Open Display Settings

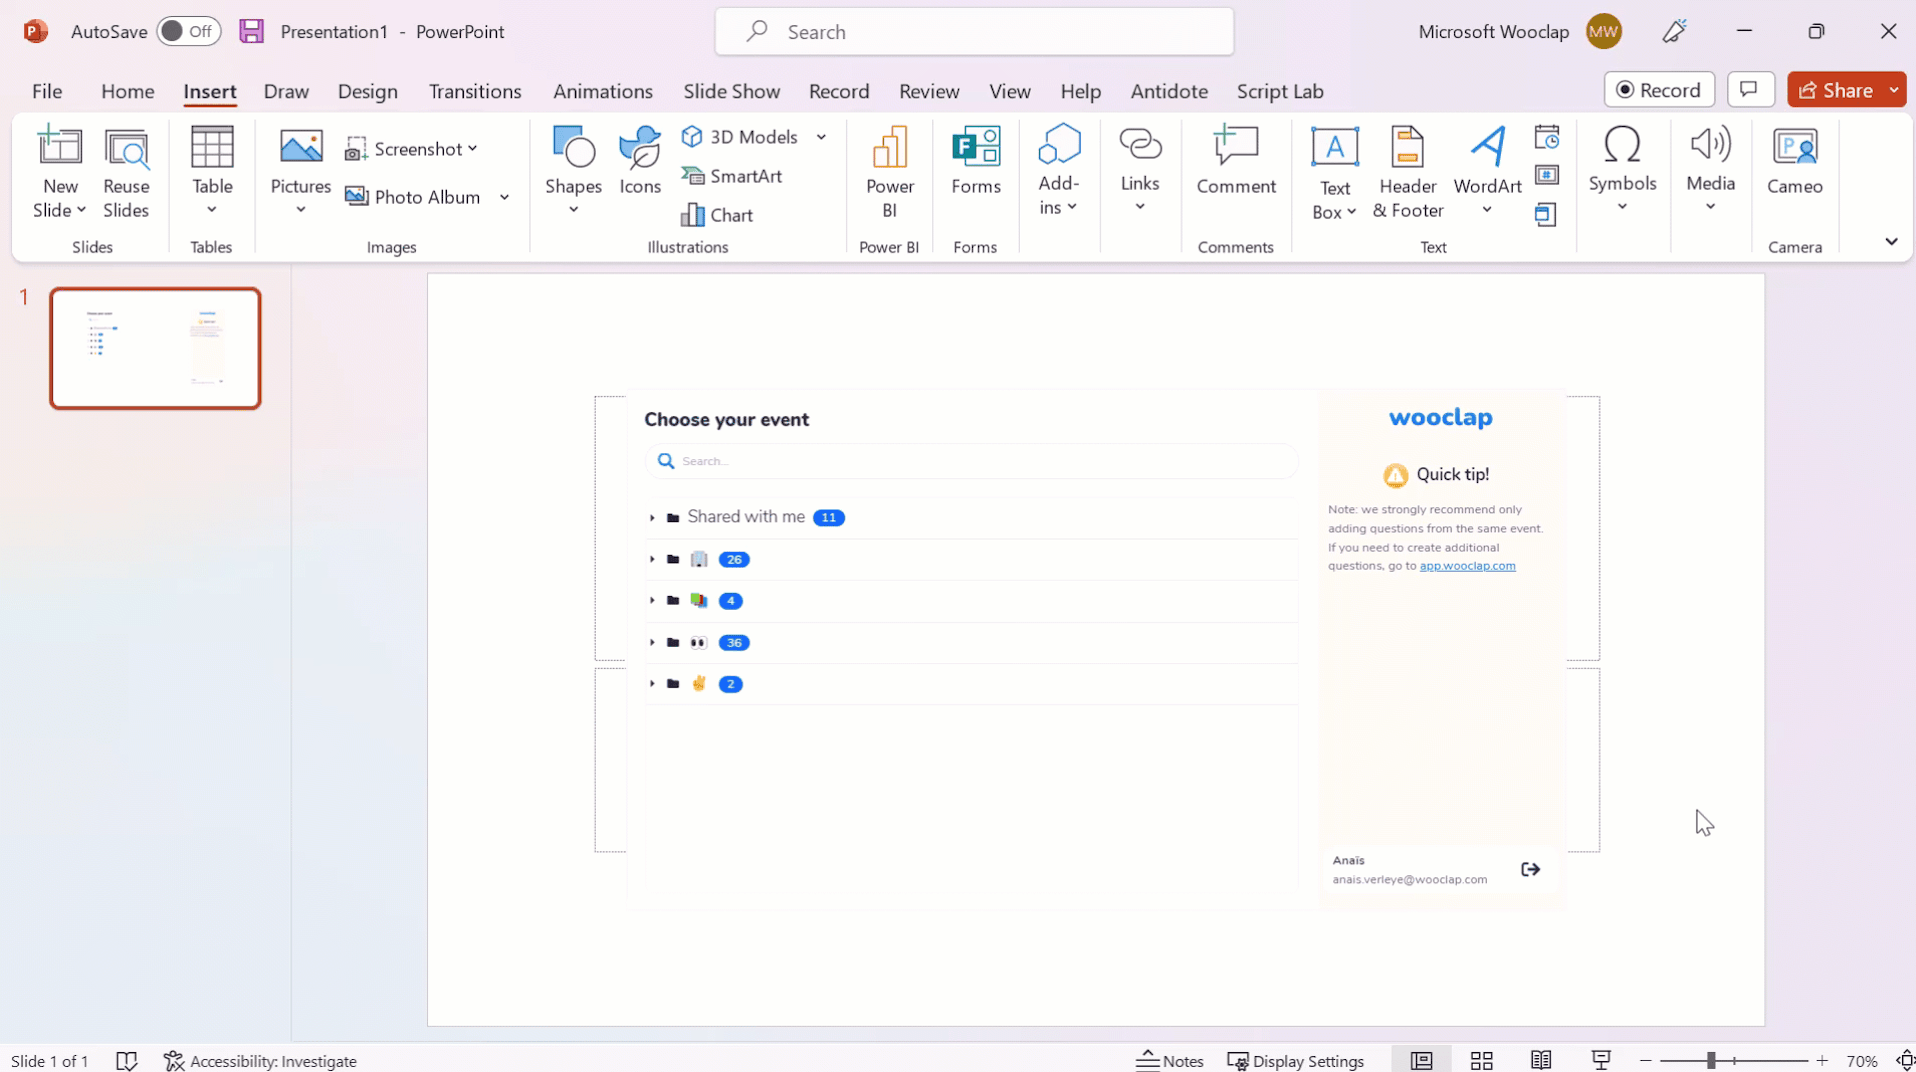(x=1296, y=1060)
